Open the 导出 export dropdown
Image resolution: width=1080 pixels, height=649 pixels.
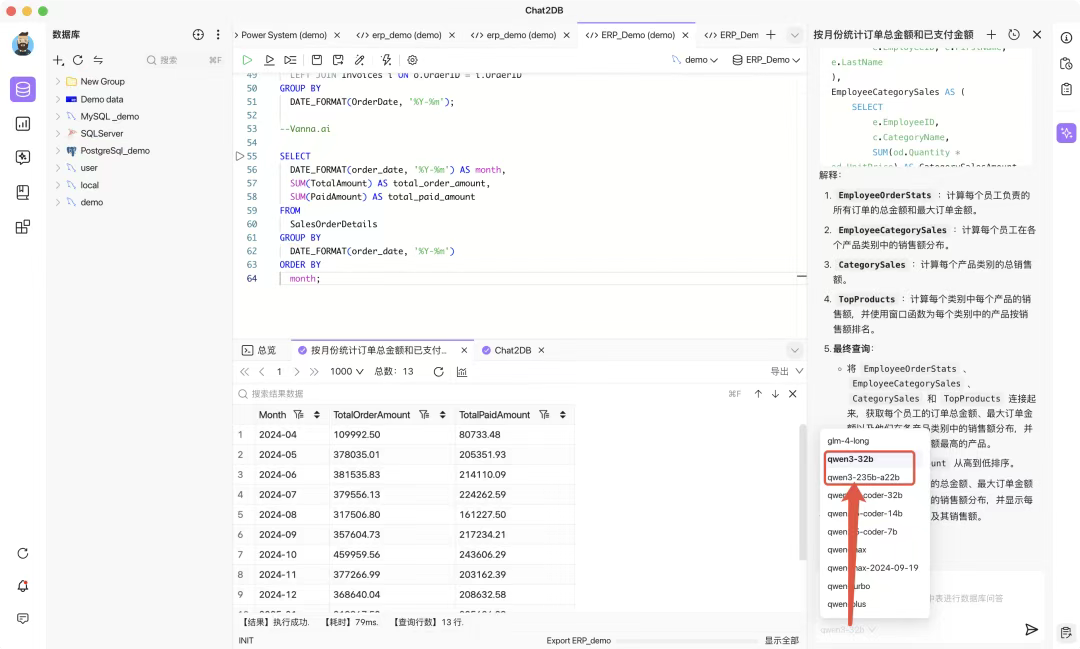pyautogui.click(x=787, y=371)
